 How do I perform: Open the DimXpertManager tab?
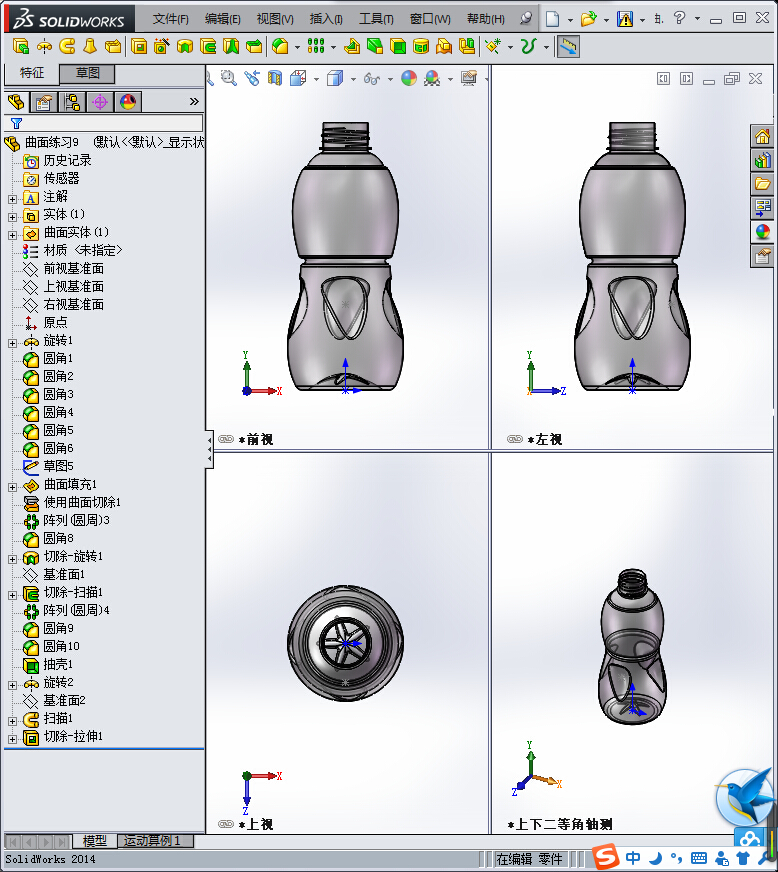point(100,102)
